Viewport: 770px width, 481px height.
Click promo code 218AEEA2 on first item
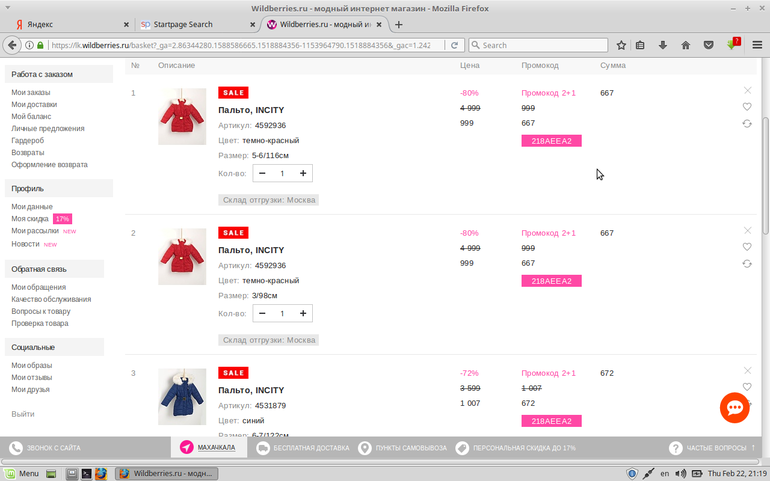551,141
